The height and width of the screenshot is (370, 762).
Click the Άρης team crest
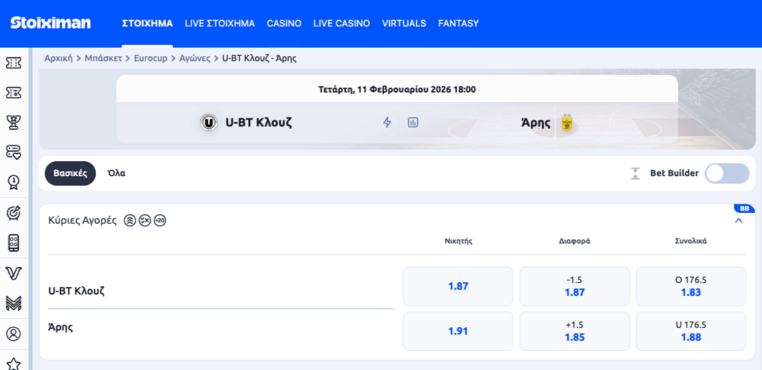point(566,123)
